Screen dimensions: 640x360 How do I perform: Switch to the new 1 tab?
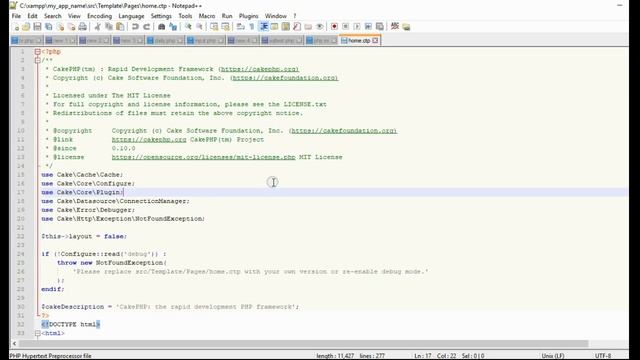point(60,40)
